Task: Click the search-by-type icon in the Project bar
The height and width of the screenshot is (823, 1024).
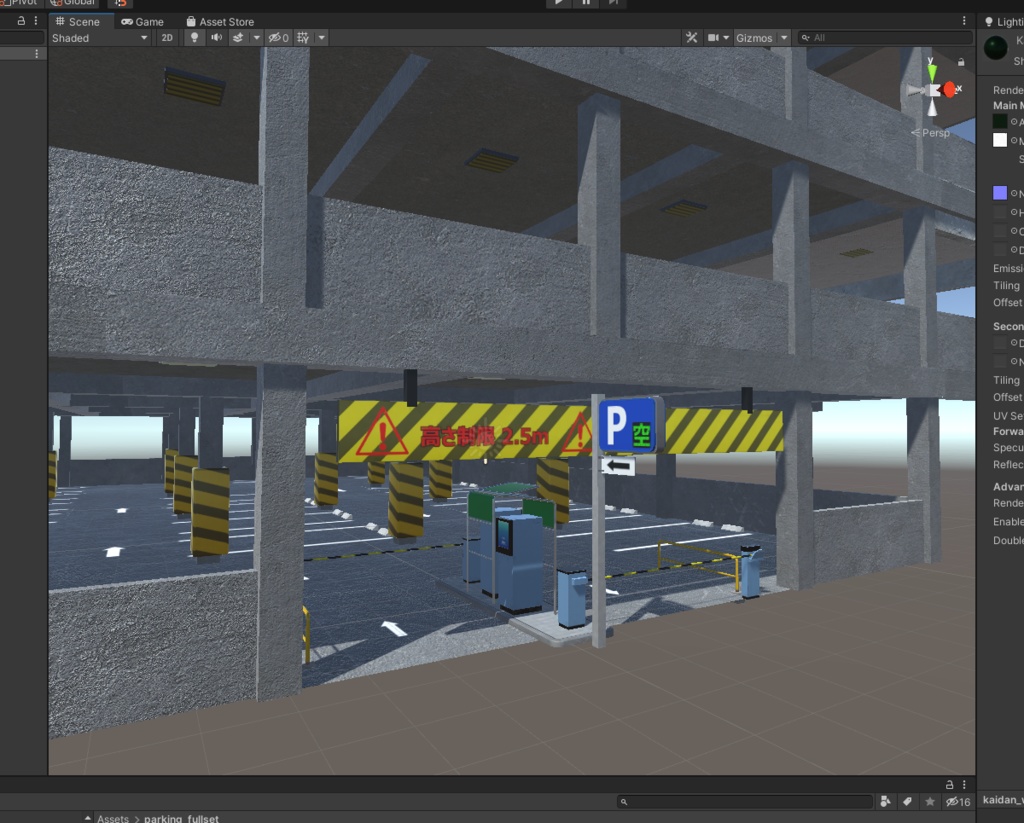Action: 885,801
